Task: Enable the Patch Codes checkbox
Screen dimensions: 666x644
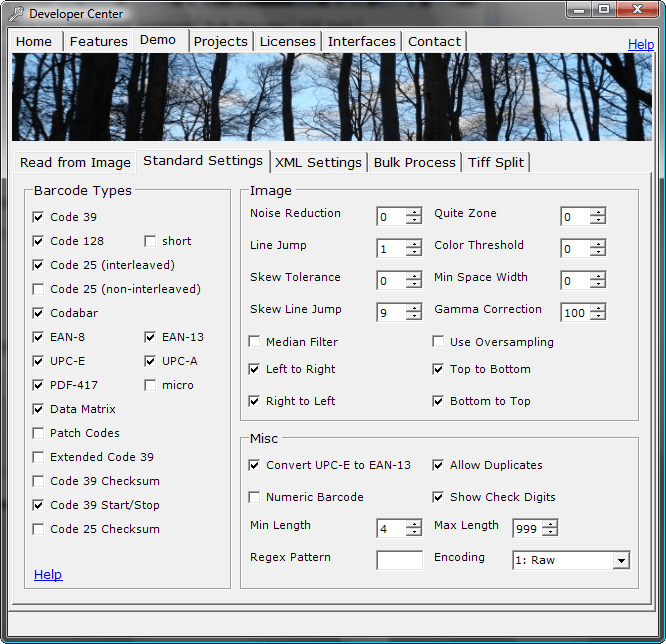Action: pyautogui.click(x=38, y=433)
